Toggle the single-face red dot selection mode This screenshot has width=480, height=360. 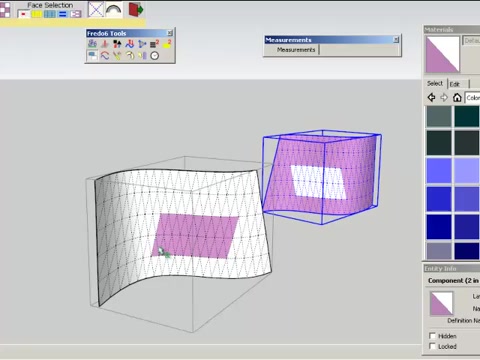pyautogui.click(x=23, y=14)
